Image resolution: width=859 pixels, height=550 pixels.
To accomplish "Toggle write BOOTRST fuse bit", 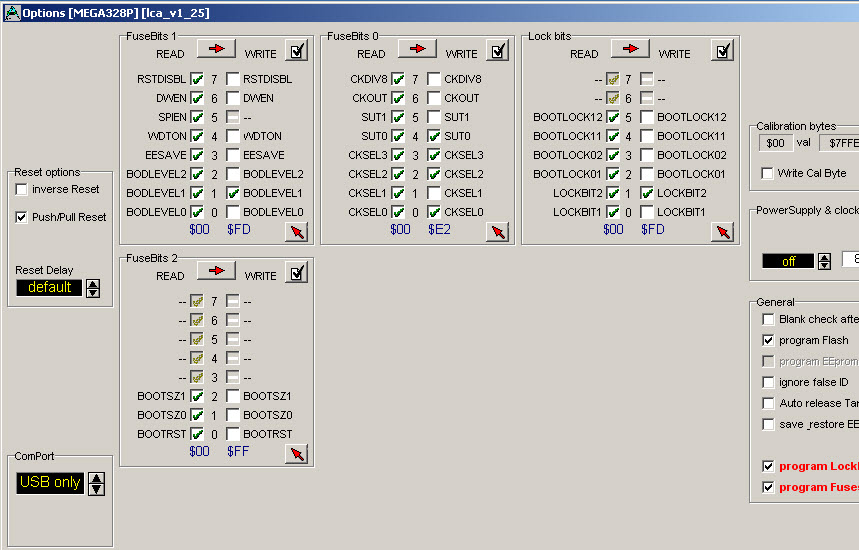I will [233, 434].
